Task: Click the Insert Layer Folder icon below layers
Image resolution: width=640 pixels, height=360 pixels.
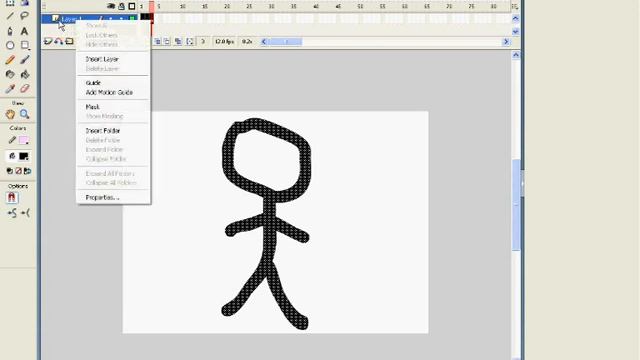Action: [x=69, y=41]
